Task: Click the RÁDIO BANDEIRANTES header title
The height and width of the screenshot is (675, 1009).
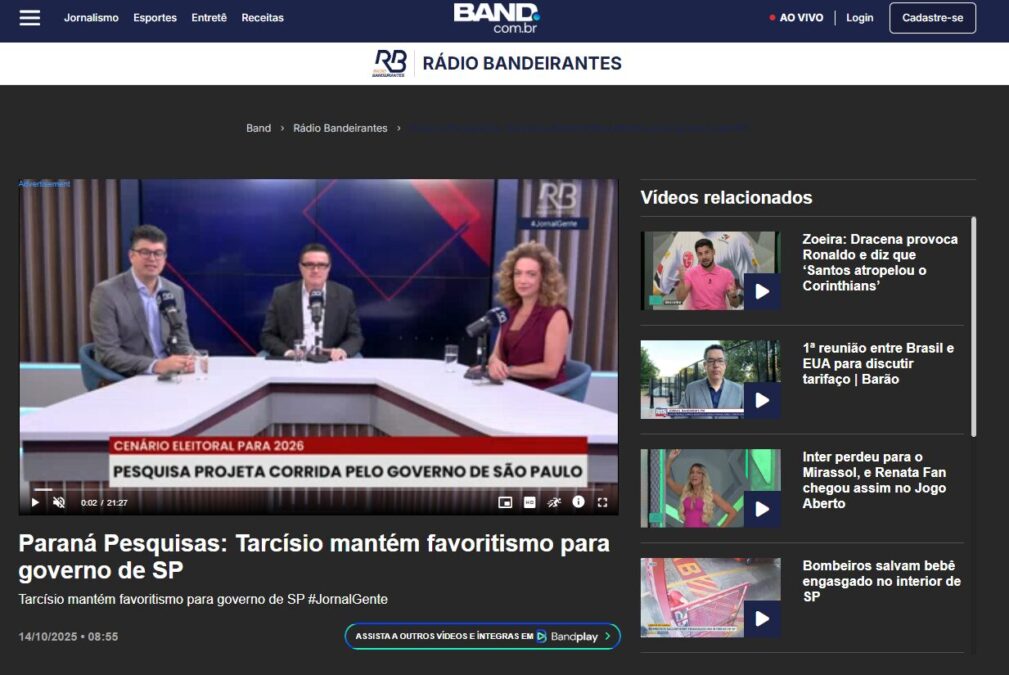Action: pyautogui.click(x=522, y=64)
